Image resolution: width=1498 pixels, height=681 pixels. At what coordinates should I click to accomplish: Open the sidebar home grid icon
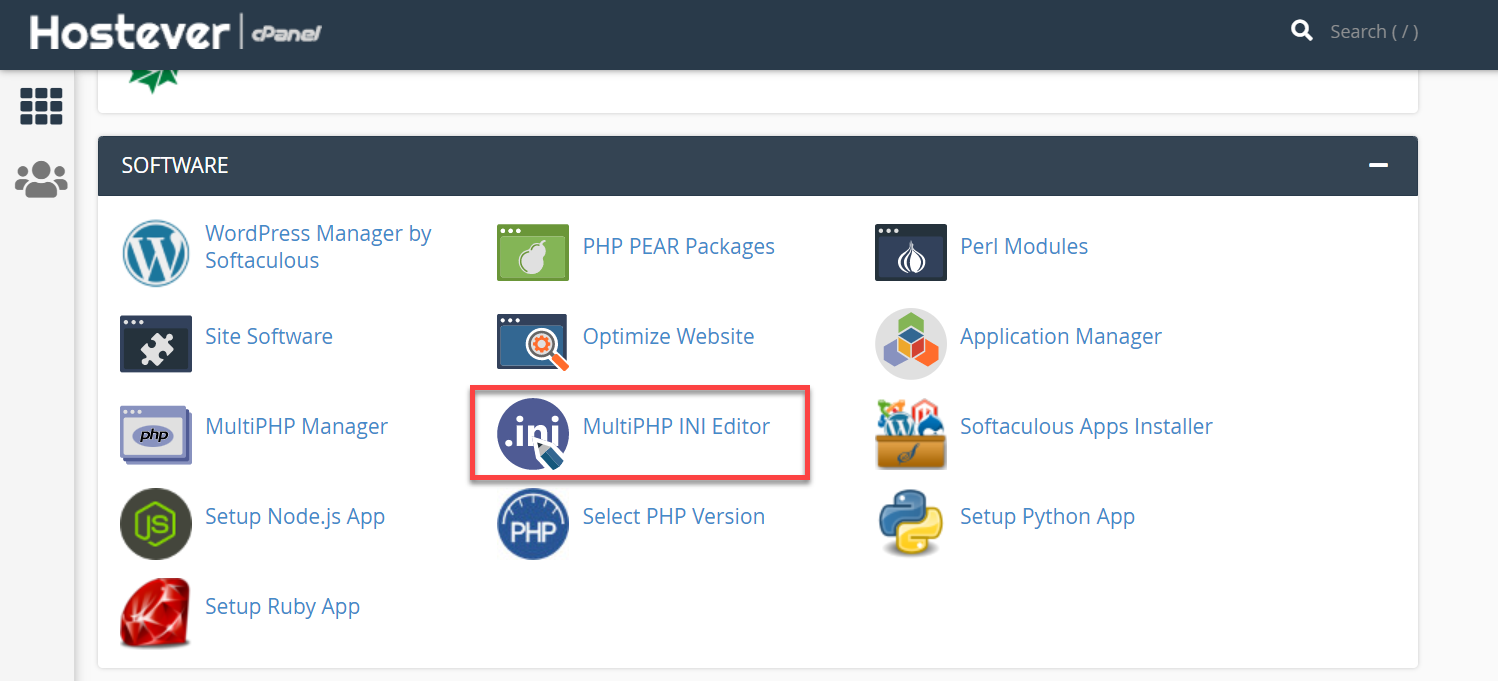tap(41, 106)
